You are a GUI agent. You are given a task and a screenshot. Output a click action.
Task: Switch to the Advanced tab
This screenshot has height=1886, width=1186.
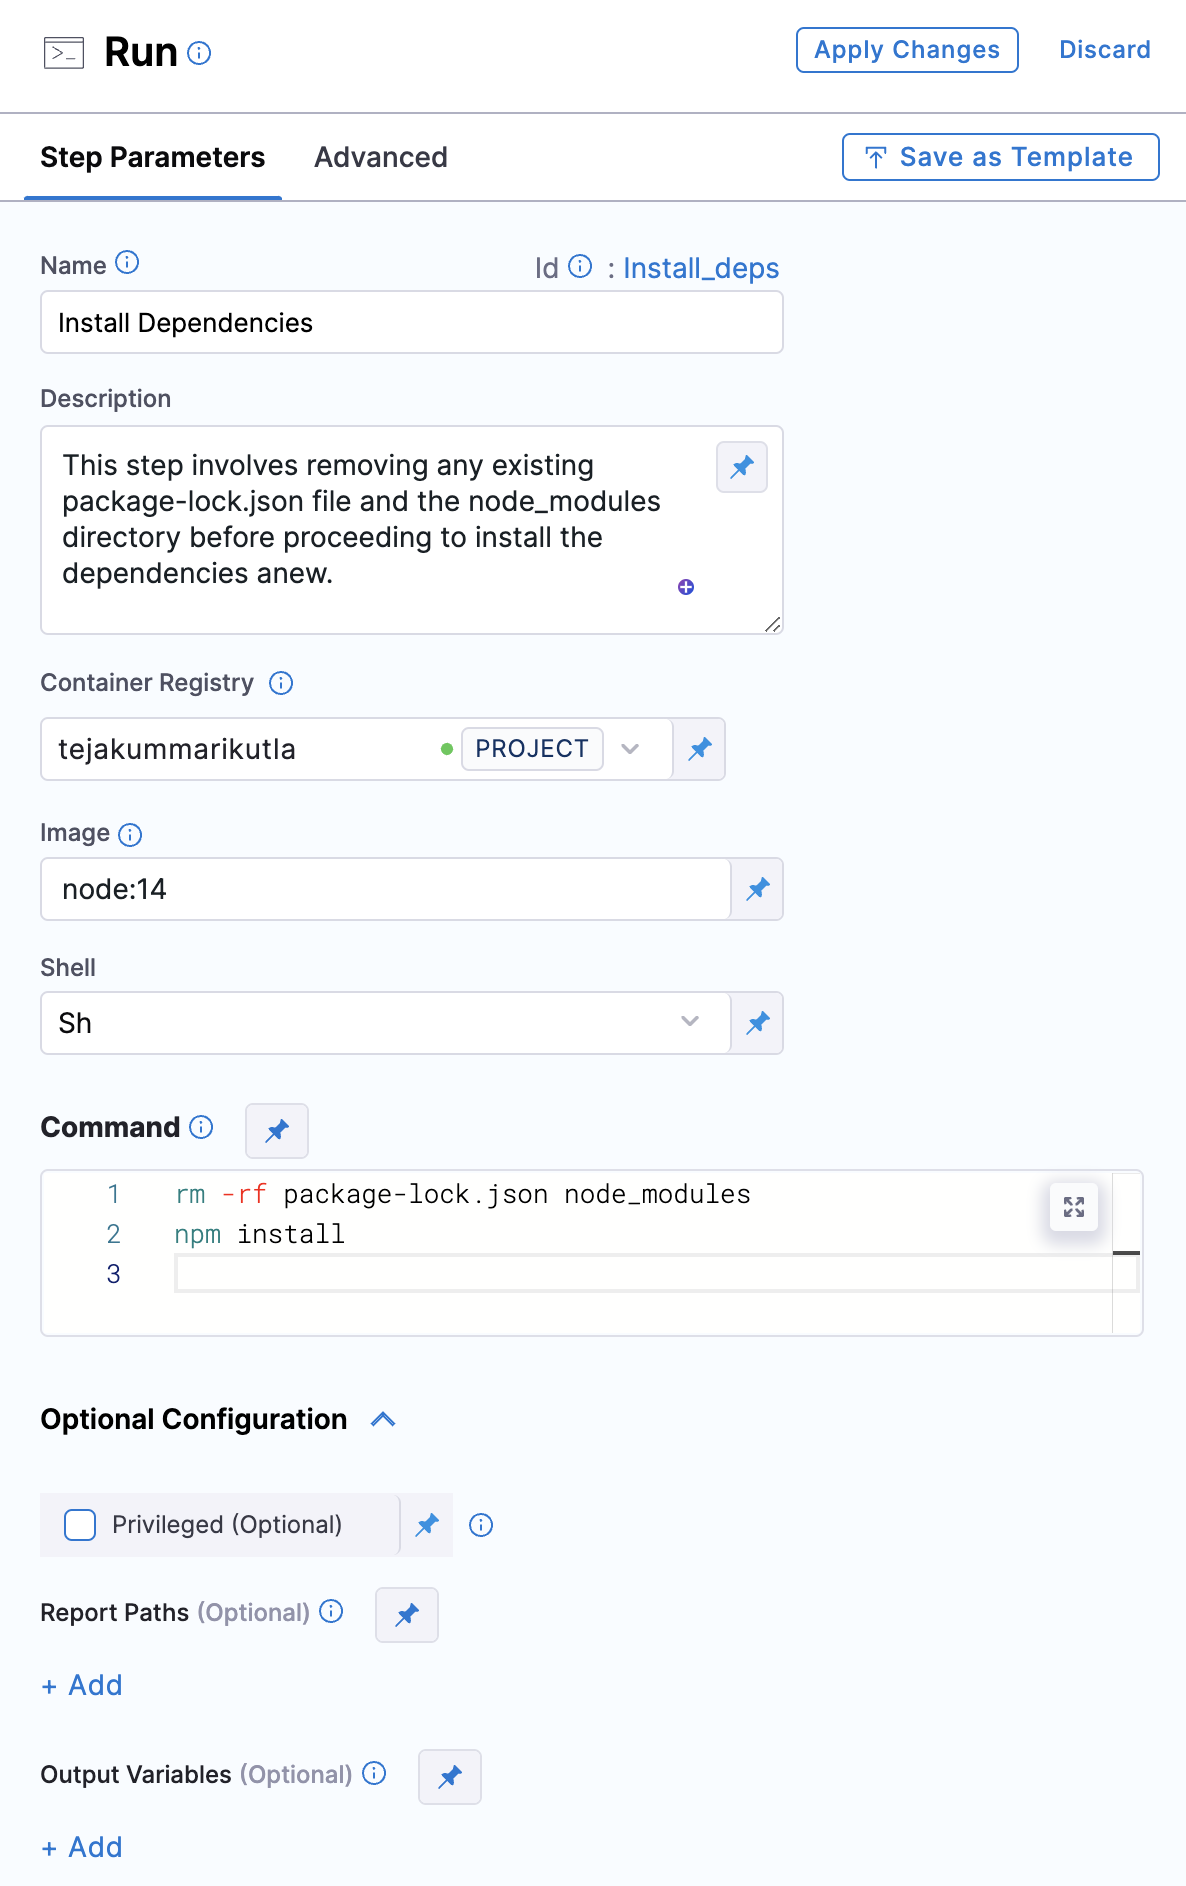[x=381, y=157]
